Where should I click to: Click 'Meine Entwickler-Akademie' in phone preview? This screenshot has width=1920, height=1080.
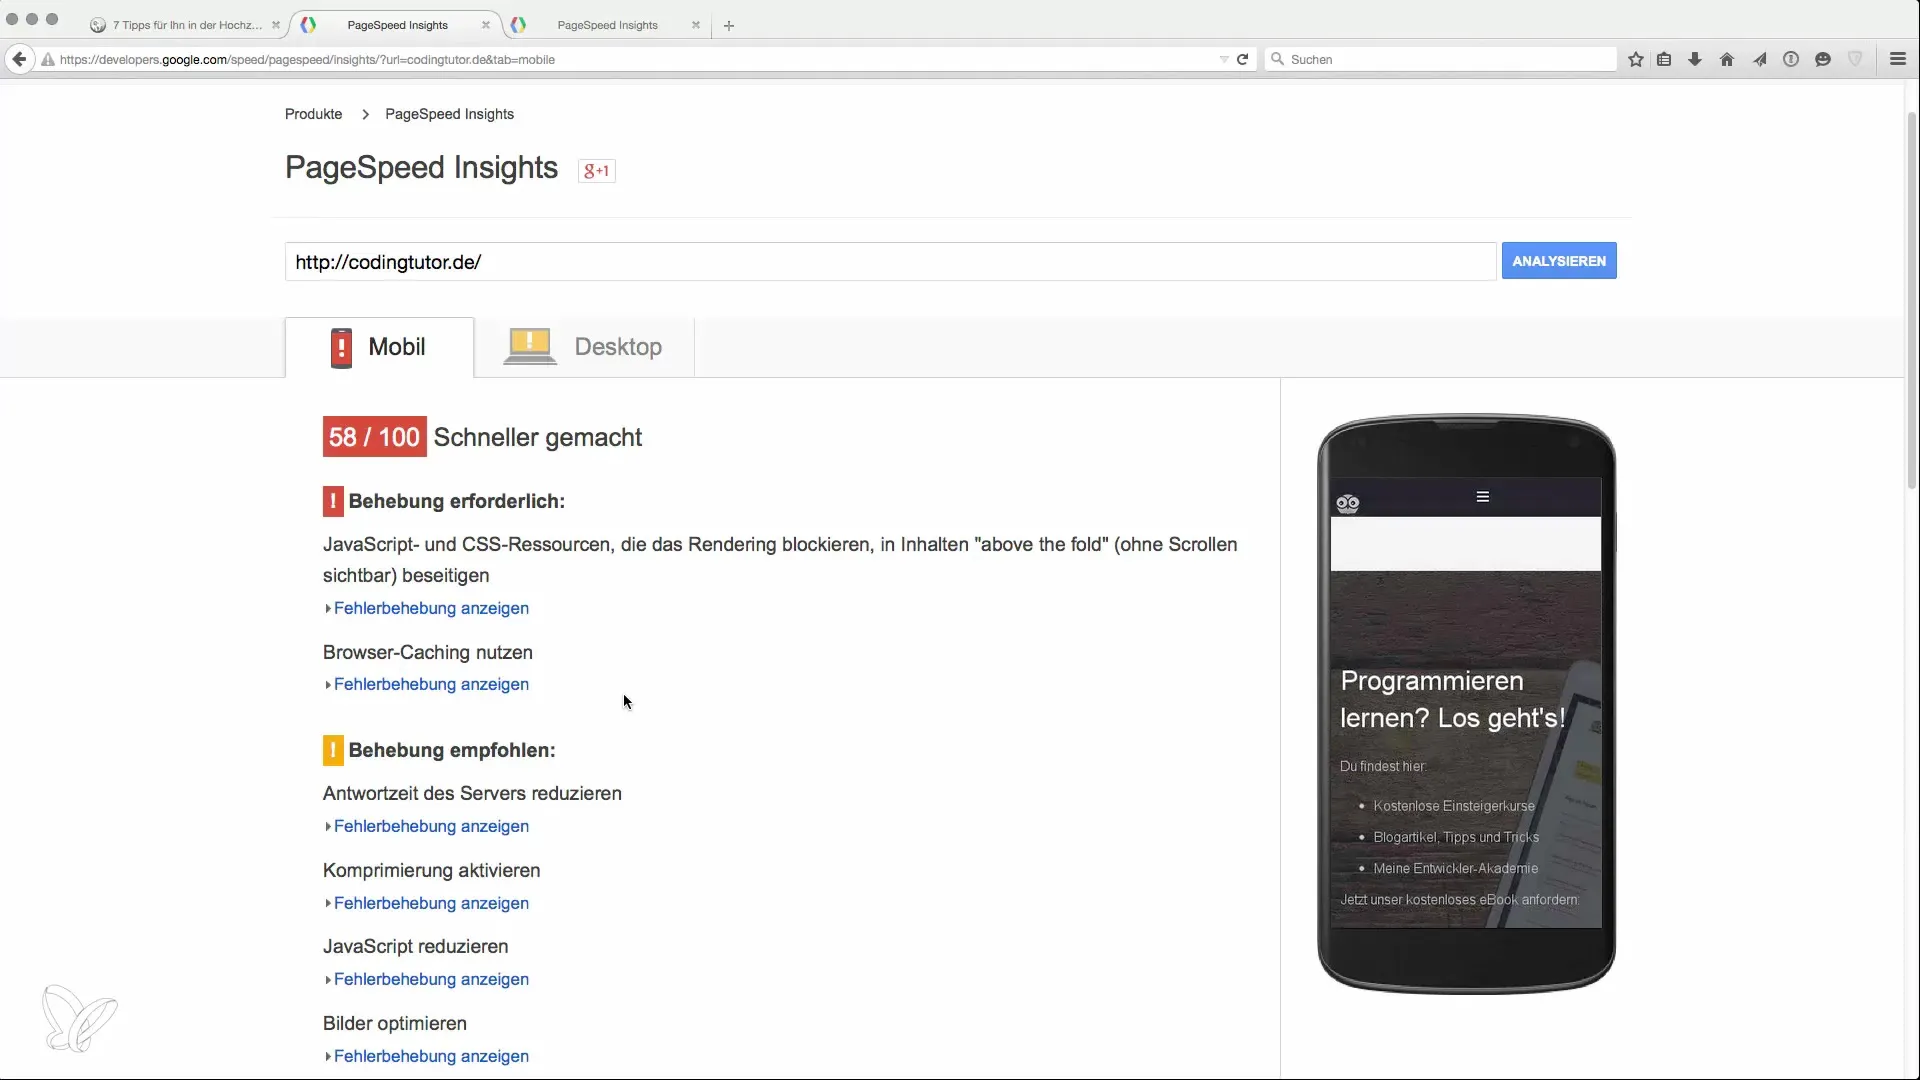tap(1455, 868)
